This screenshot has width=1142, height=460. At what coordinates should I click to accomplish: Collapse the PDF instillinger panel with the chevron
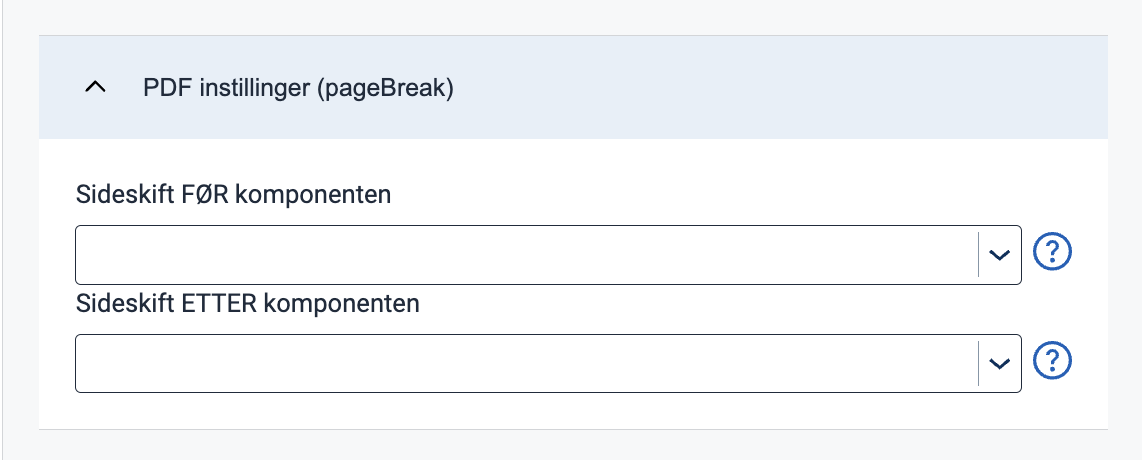95,87
